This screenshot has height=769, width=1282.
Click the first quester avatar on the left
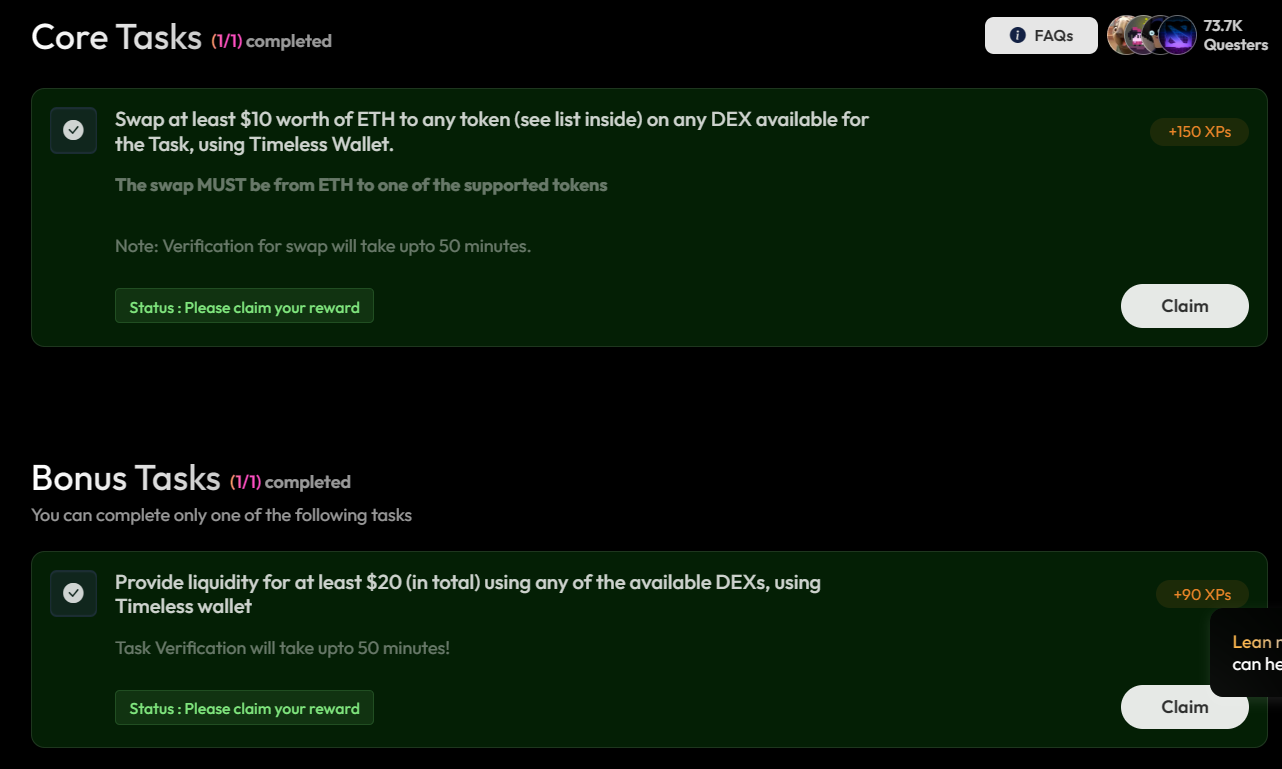1119,36
